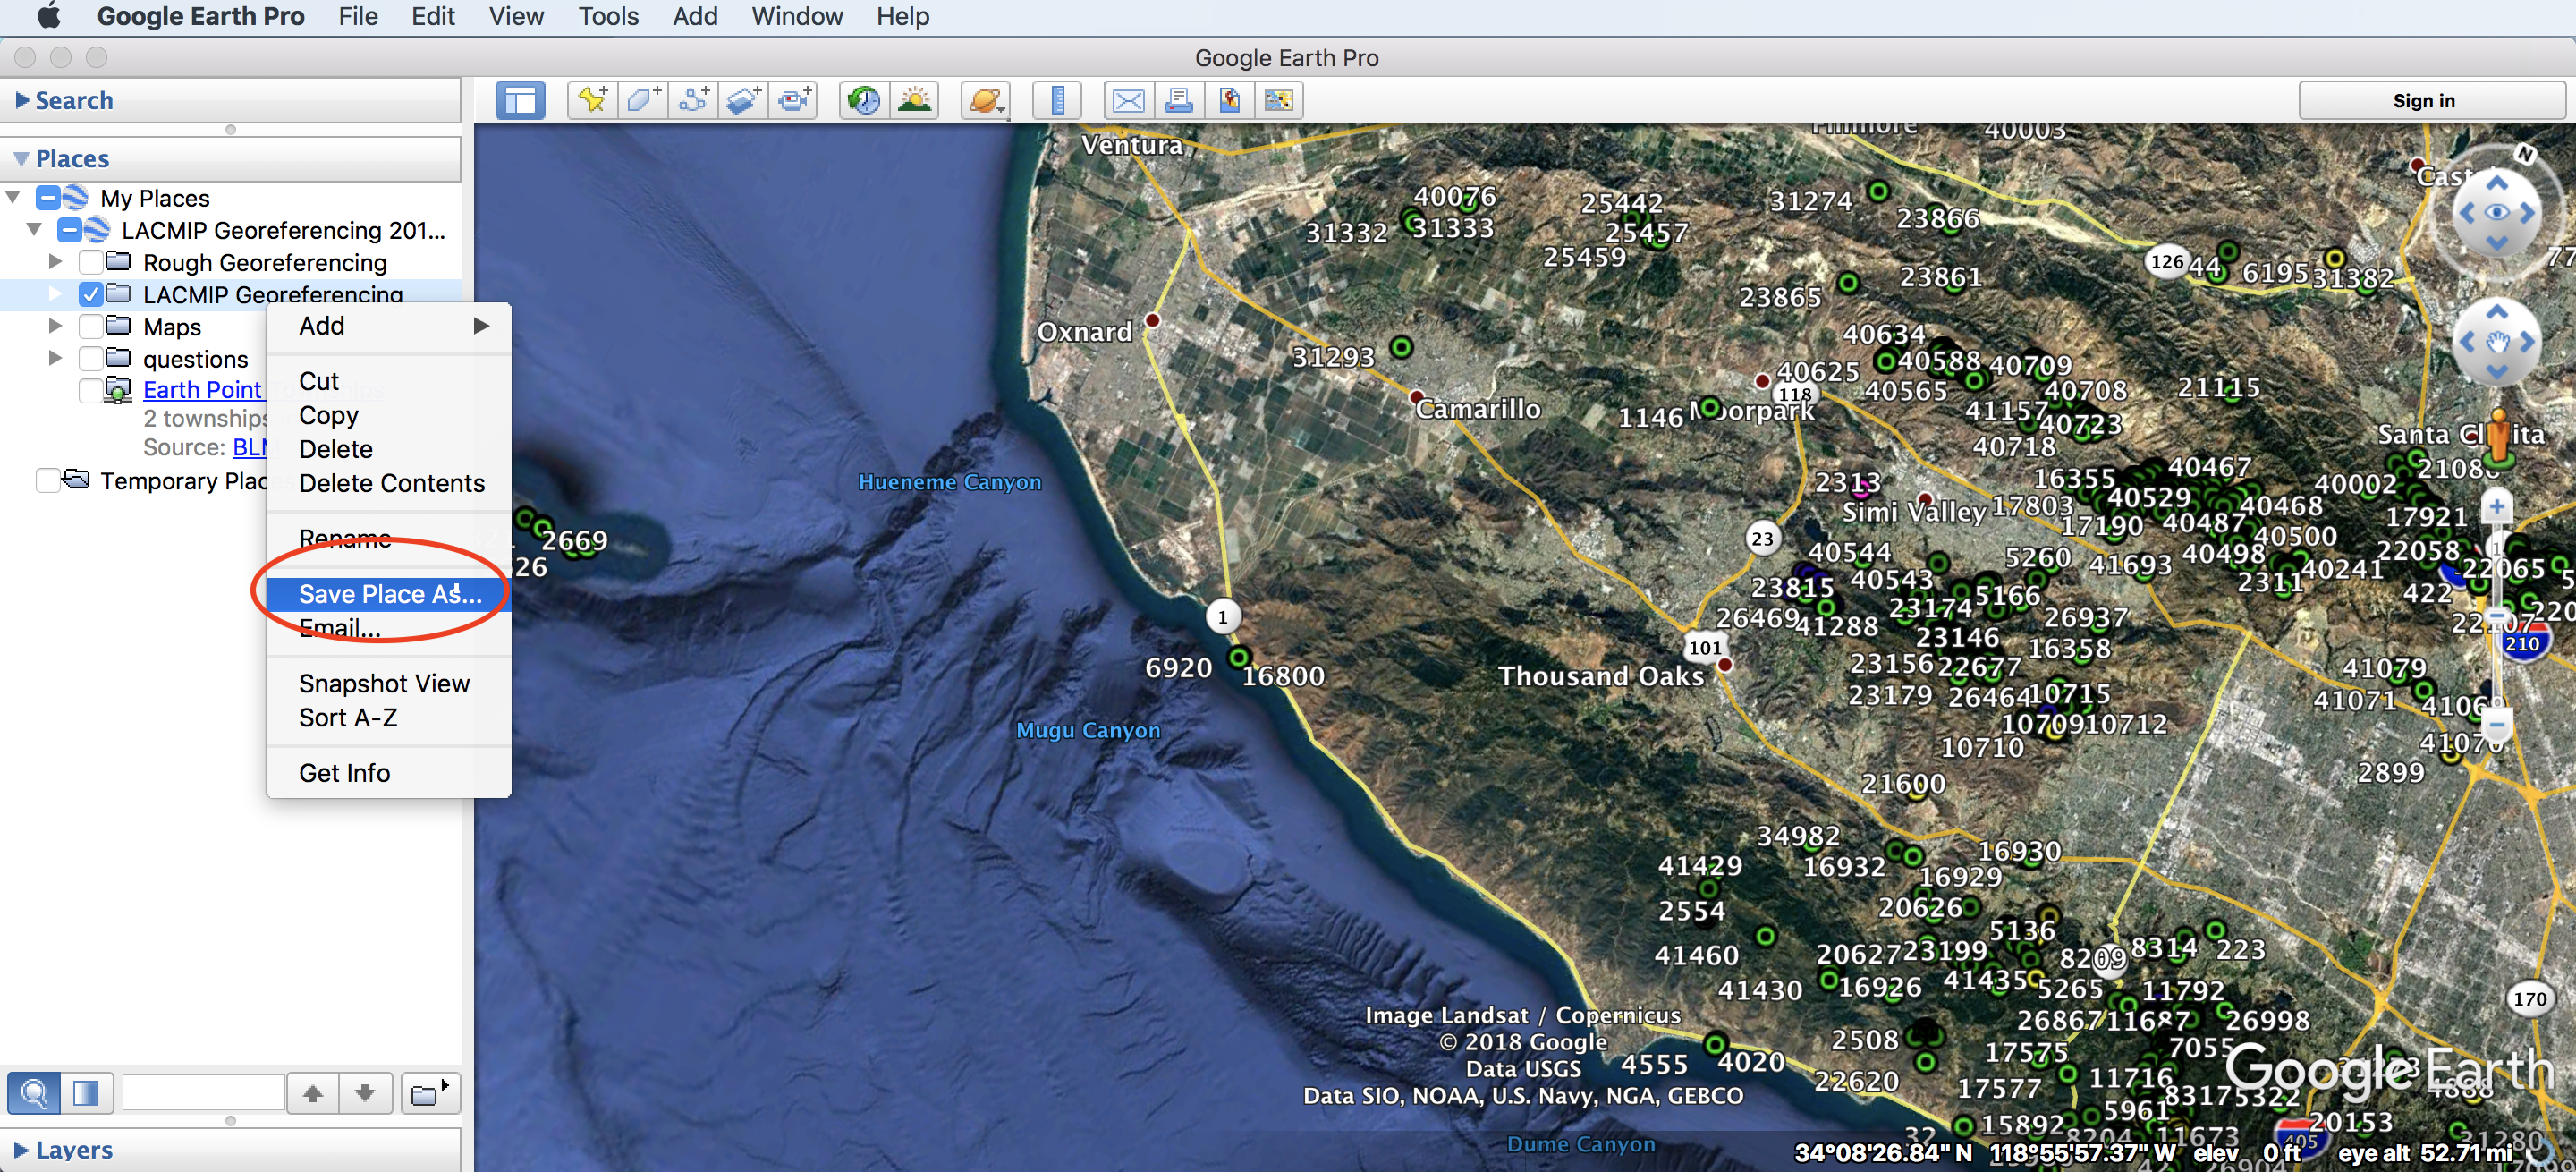Choose the Add Image Overlay tool
The height and width of the screenshot is (1172, 2576).
point(743,101)
